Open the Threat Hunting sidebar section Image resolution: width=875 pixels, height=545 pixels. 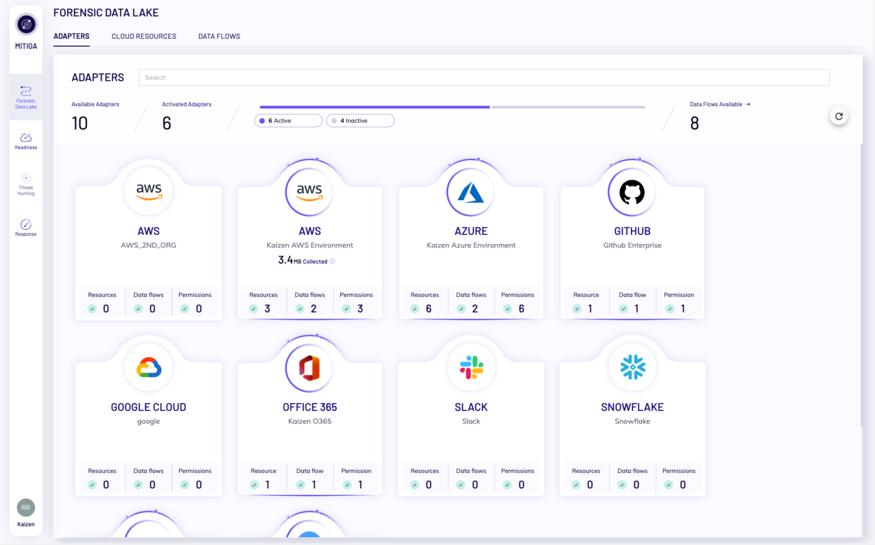click(26, 185)
